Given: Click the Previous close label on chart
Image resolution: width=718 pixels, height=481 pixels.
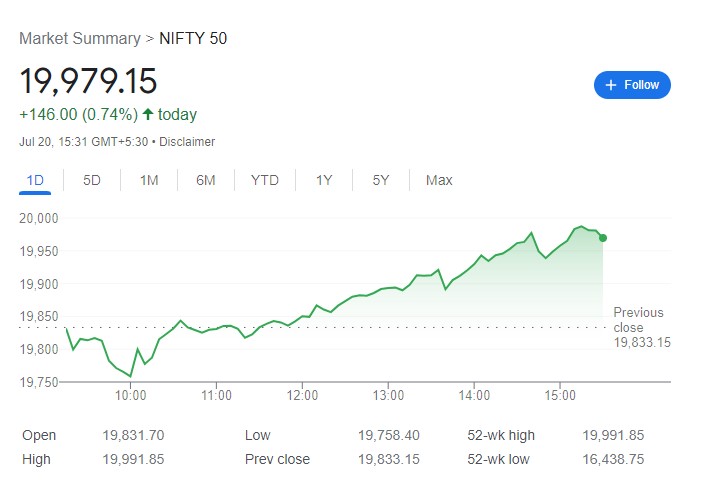Looking at the screenshot, I should click(638, 320).
